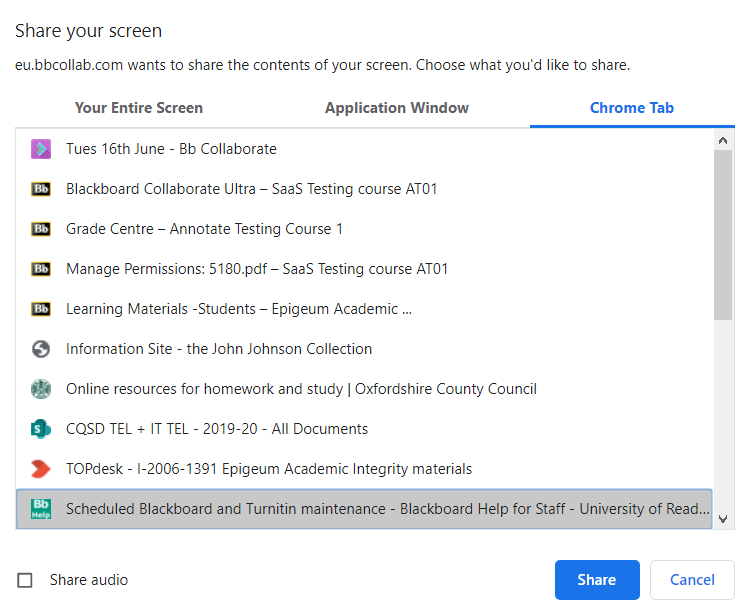This screenshot has height=612, width=745.
Task: Click the Bb Collaborate purple tab icon
Action: pos(41,149)
